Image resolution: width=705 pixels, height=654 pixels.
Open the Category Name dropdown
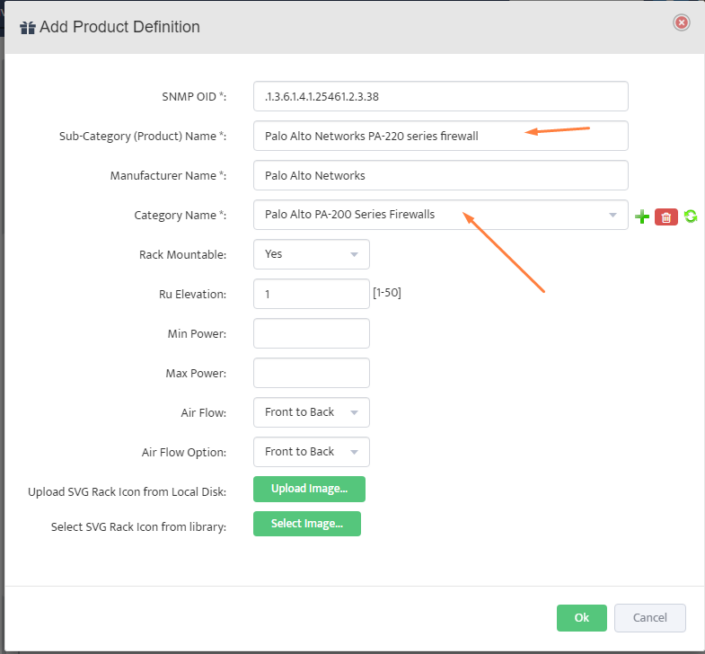[x=440, y=215]
